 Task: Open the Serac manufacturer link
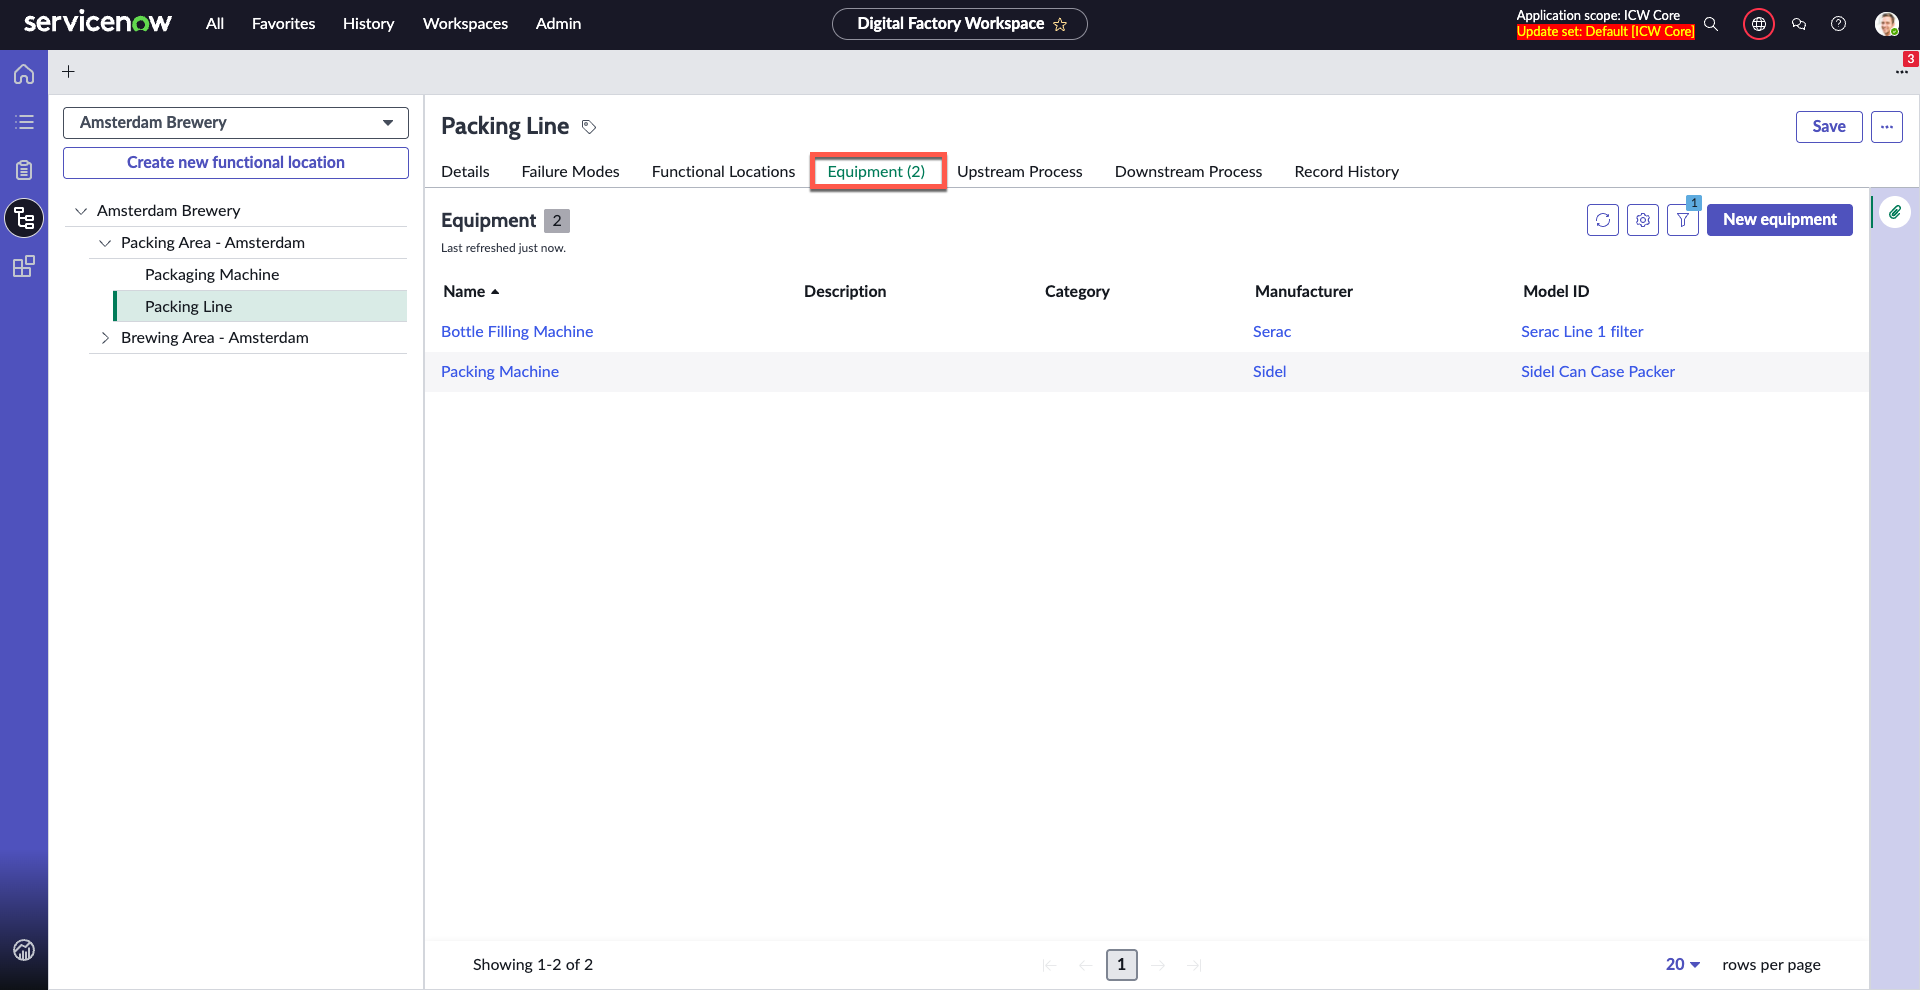coord(1272,332)
